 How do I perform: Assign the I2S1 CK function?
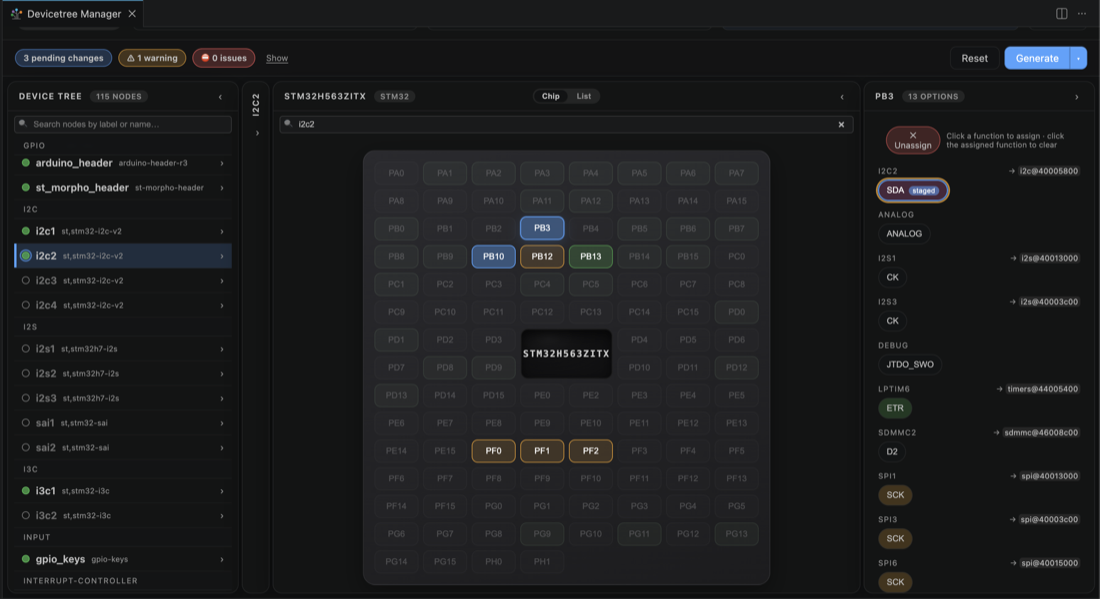[x=892, y=277]
